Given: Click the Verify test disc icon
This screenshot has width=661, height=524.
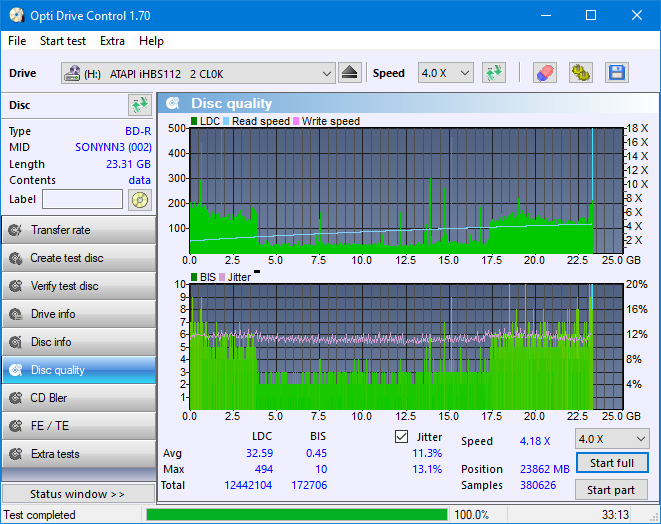Looking at the screenshot, I should click(16, 286).
